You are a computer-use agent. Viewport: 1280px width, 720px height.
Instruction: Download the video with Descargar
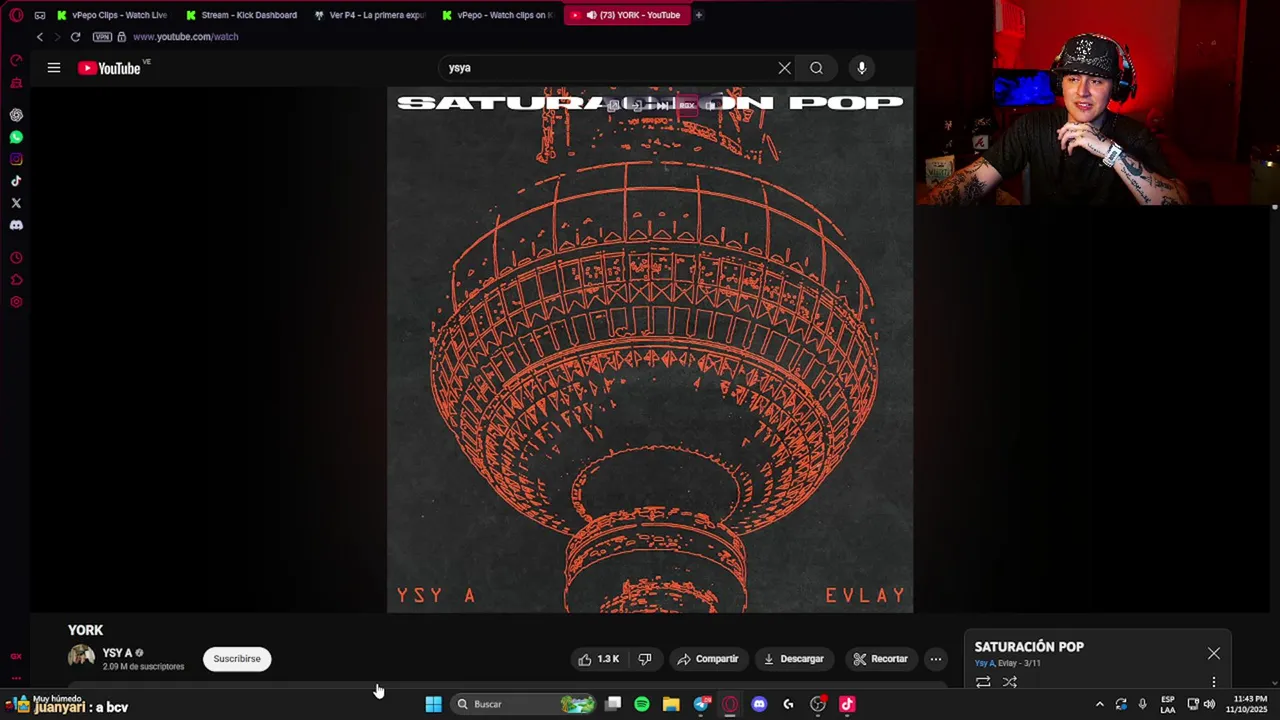coord(793,659)
